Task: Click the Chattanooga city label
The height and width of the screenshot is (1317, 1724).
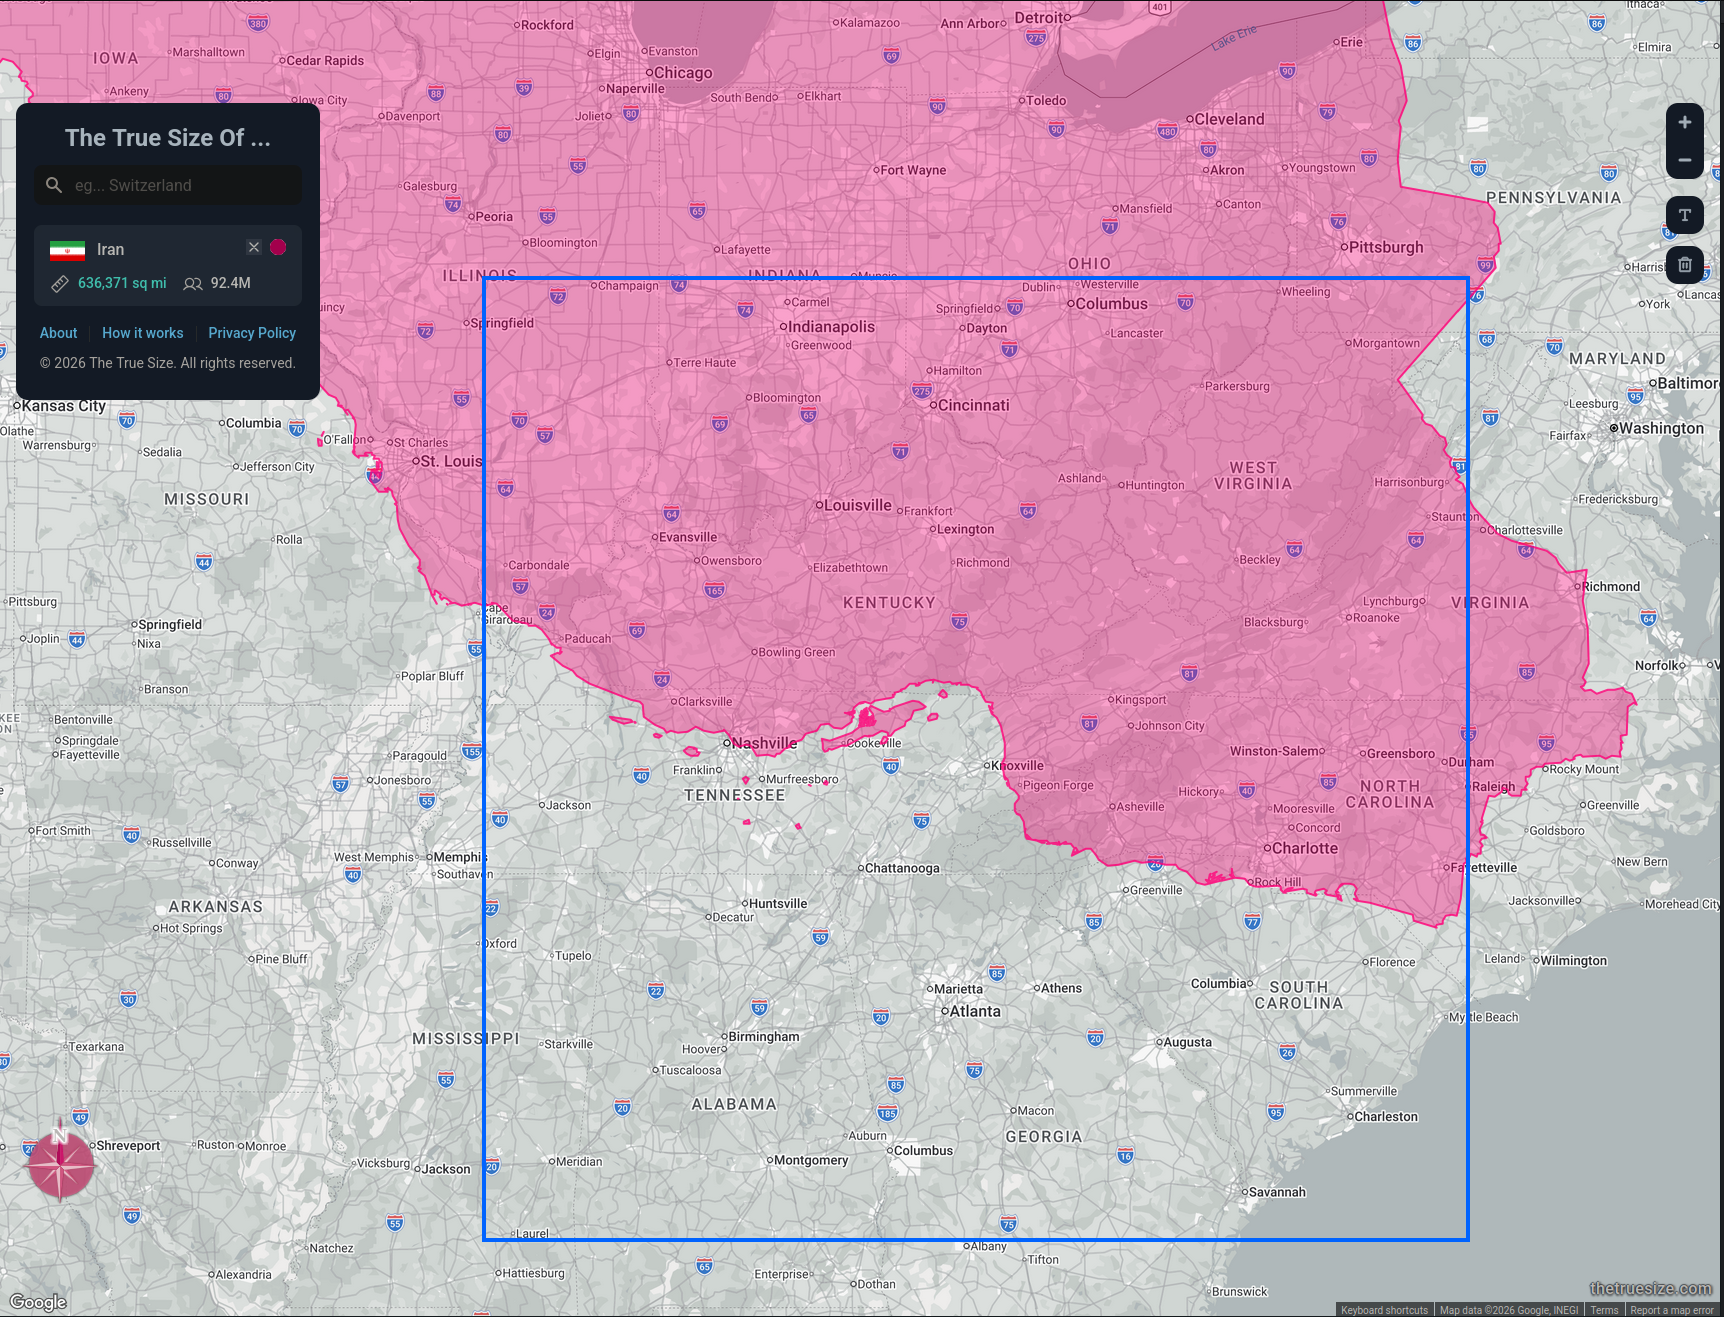Action: pos(902,868)
